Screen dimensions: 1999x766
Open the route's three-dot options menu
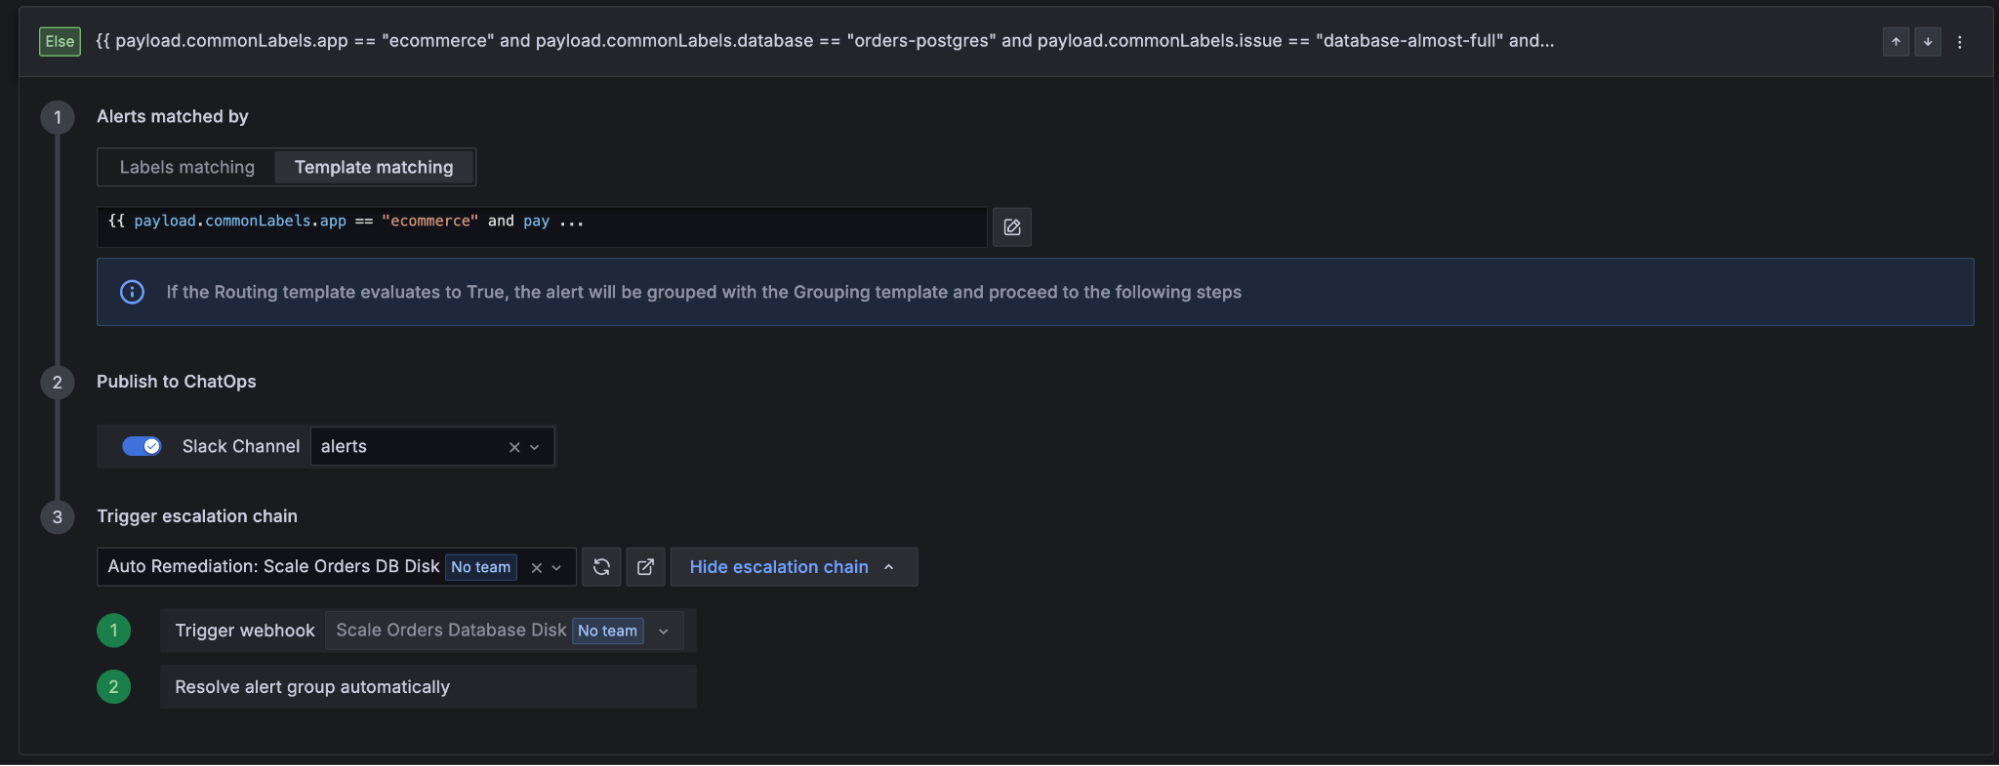pos(1959,41)
